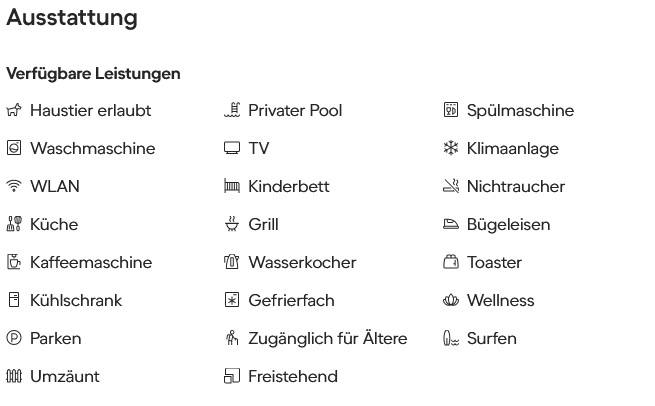The height and width of the screenshot is (406, 655).
Task: Click the Zugänglich für Ältere label
Action: point(328,338)
